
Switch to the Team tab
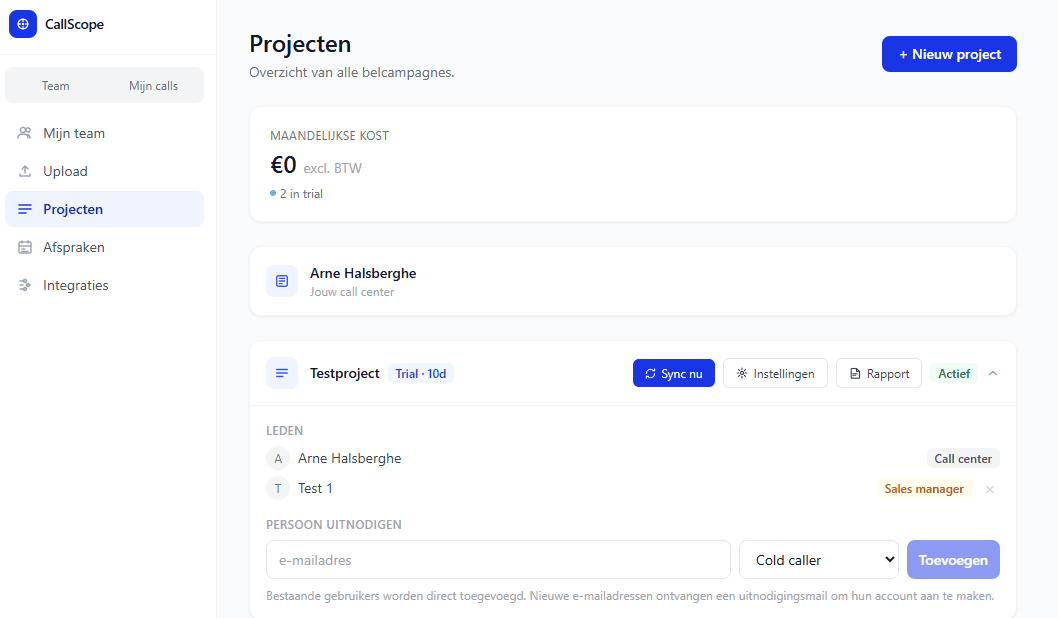point(55,86)
